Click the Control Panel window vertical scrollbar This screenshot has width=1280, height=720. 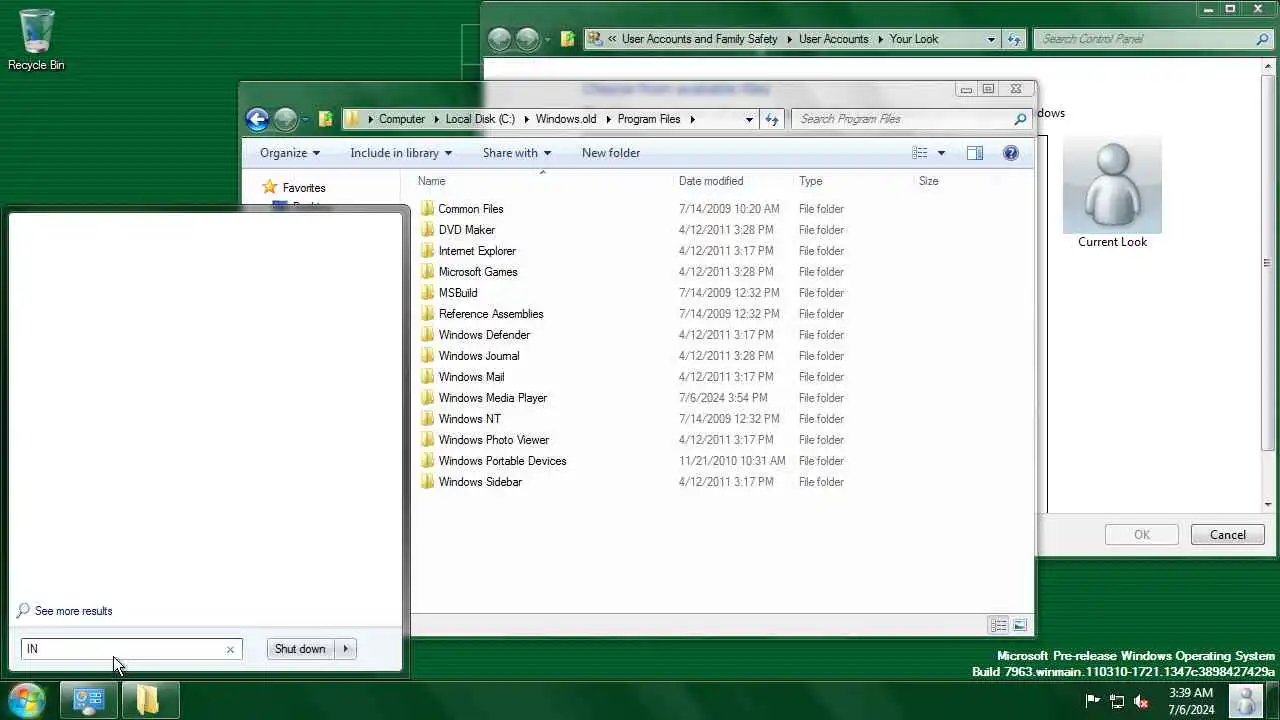1269,263
